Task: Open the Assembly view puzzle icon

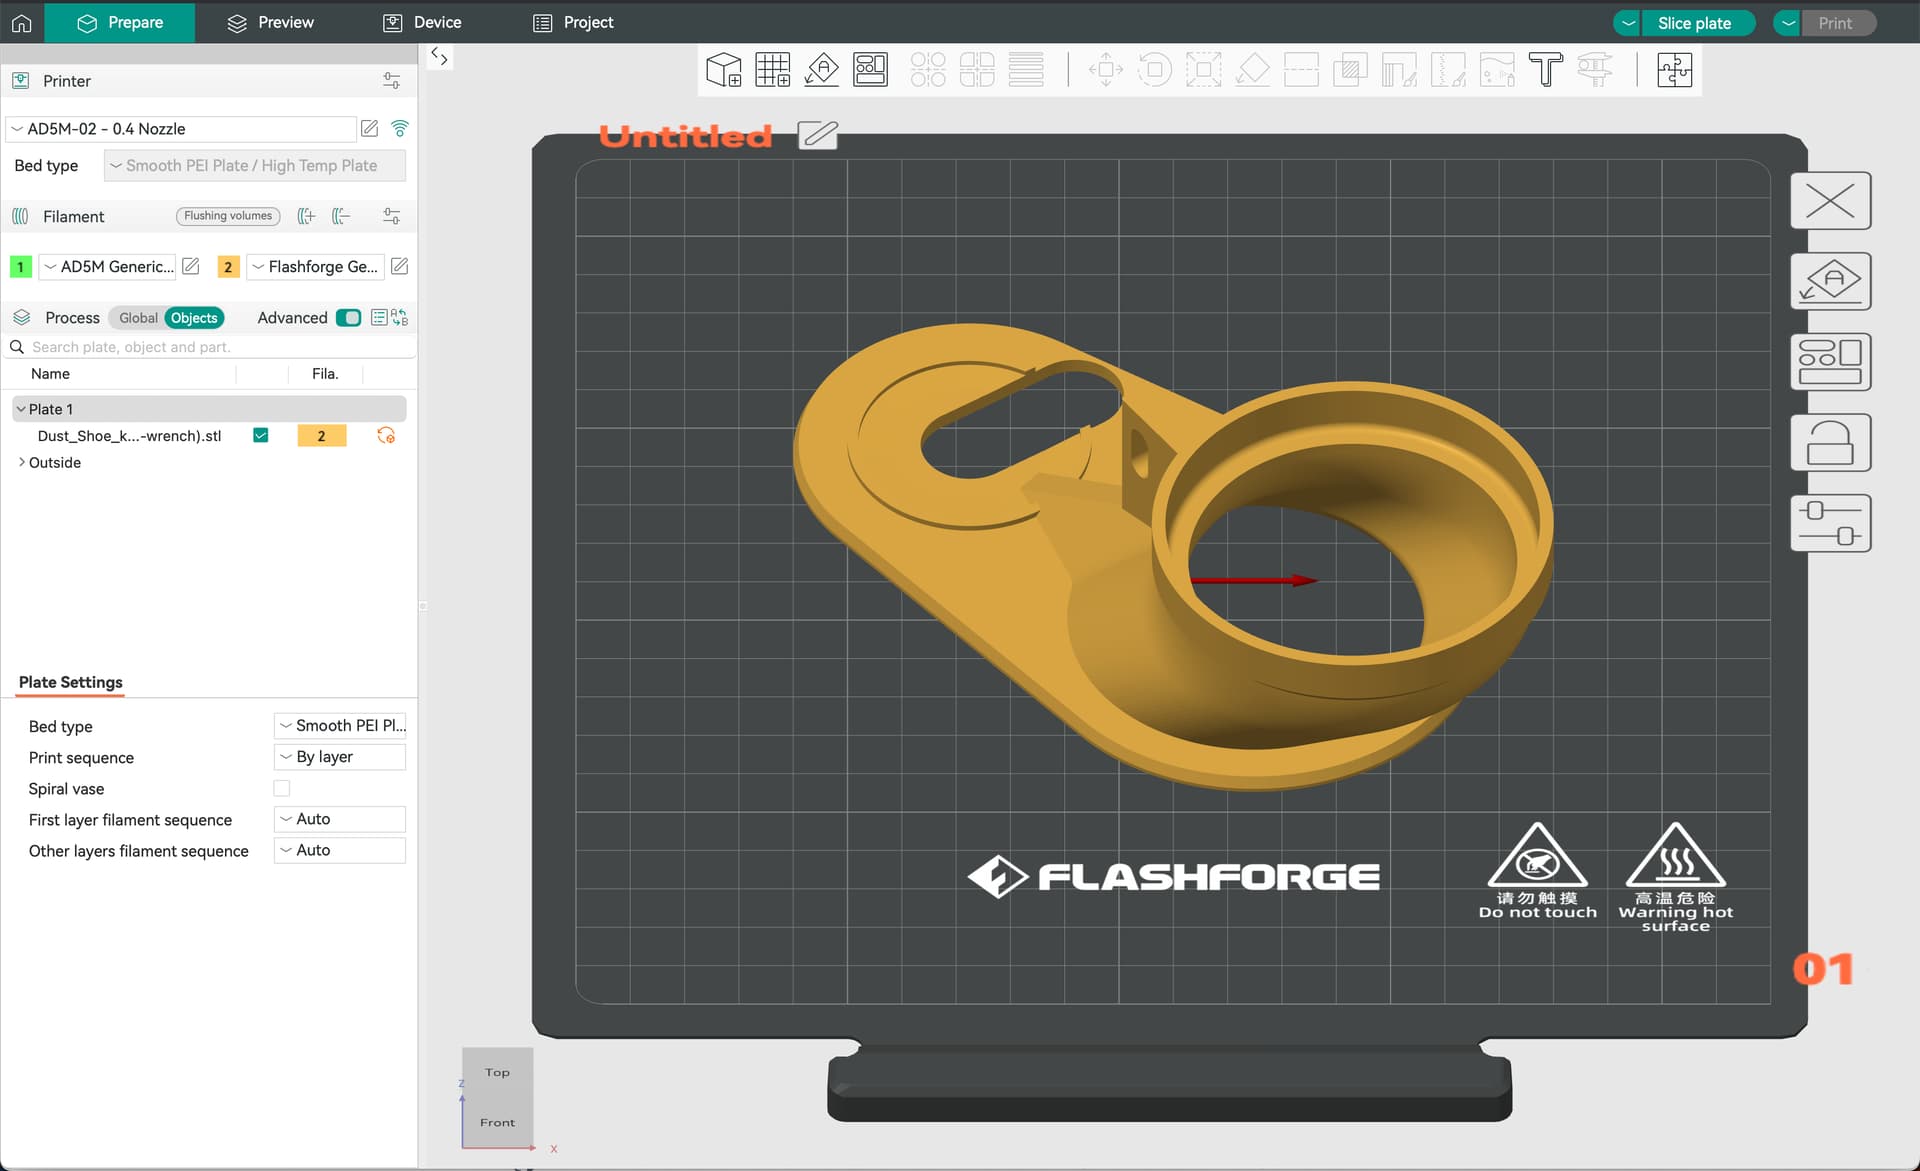Action: pos(1674,70)
